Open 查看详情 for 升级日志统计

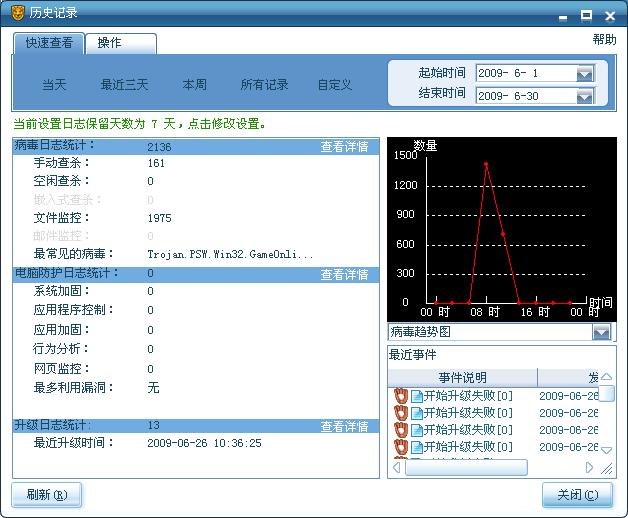coord(344,426)
